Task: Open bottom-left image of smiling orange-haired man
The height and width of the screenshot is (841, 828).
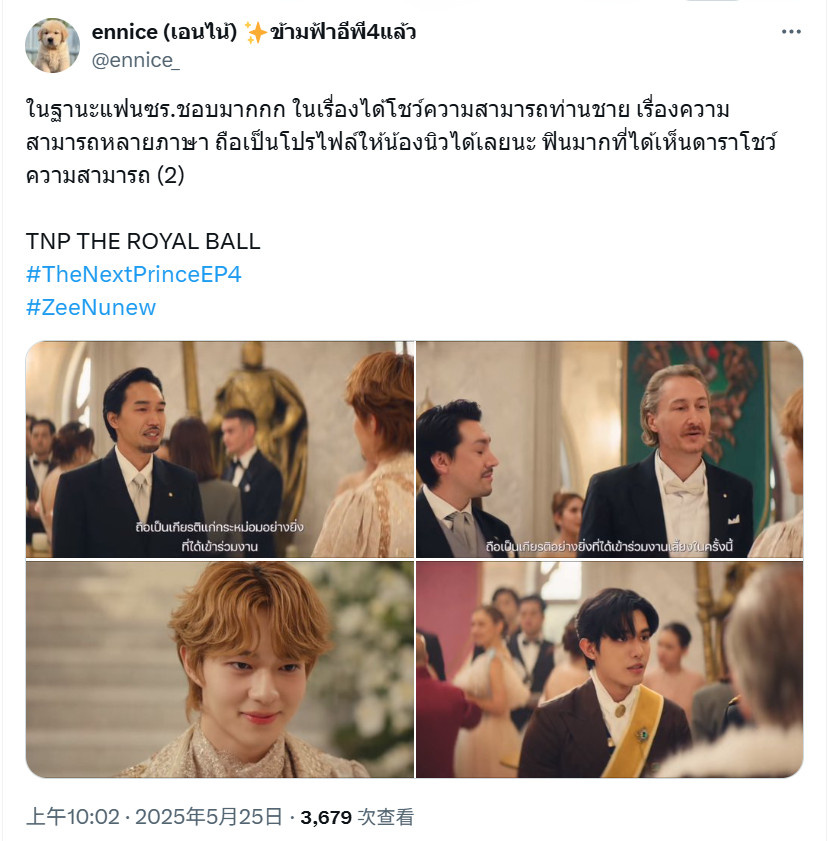Action: point(220,669)
